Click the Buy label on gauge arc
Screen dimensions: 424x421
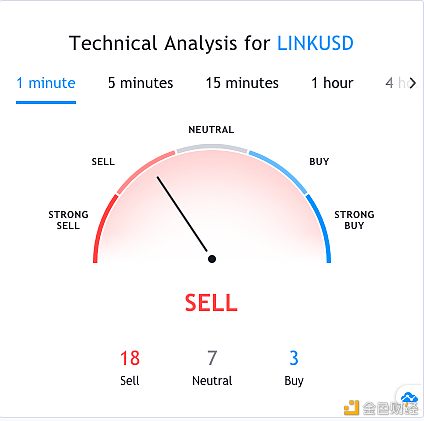click(x=319, y=162)
